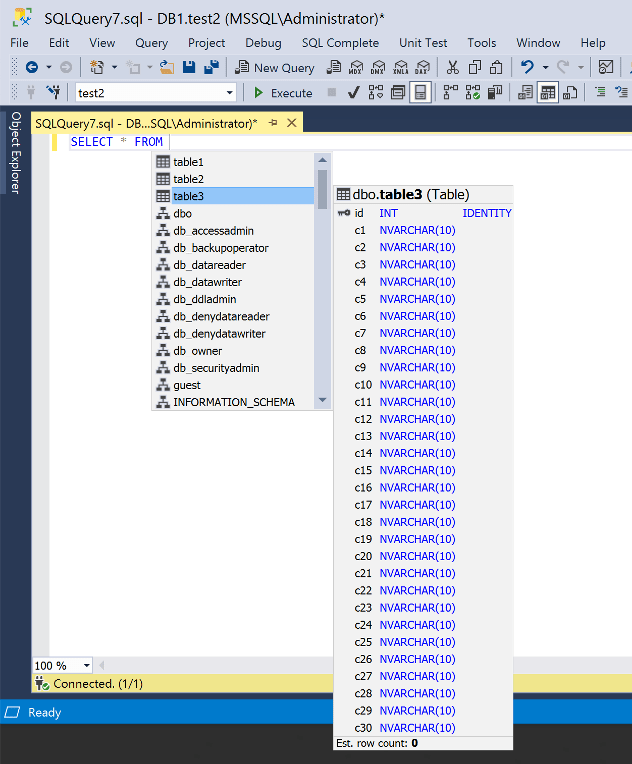Click the DAX query icon

422,67
